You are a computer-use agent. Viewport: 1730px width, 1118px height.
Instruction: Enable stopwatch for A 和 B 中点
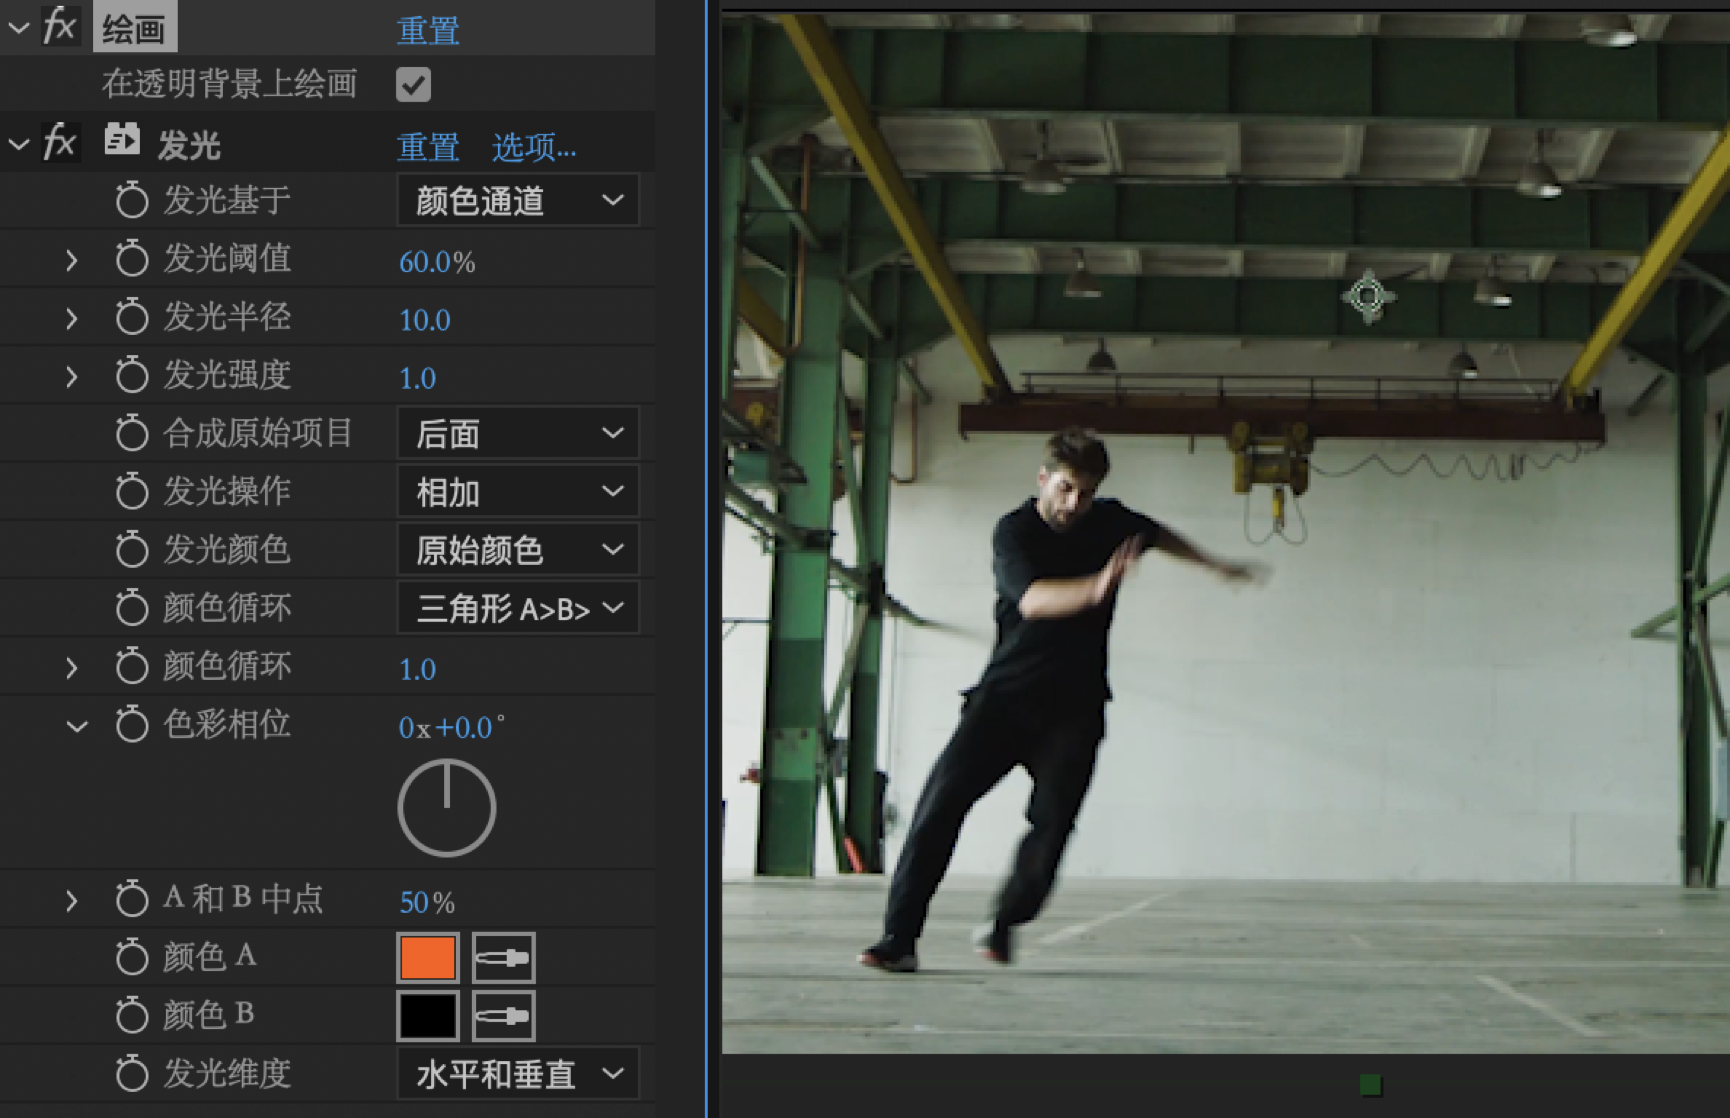coord(132,898)
